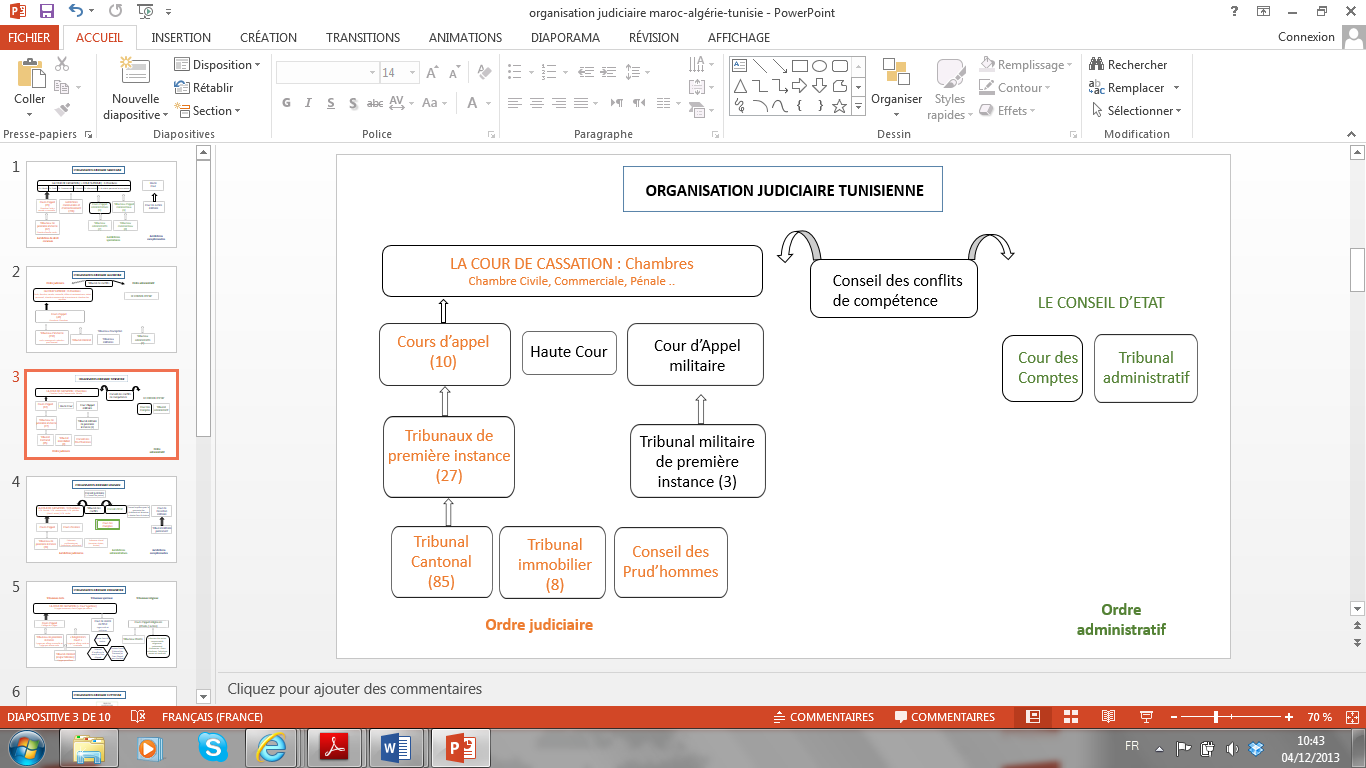
Task: Open Skype from the Windows taskbar
Action: 212,747
